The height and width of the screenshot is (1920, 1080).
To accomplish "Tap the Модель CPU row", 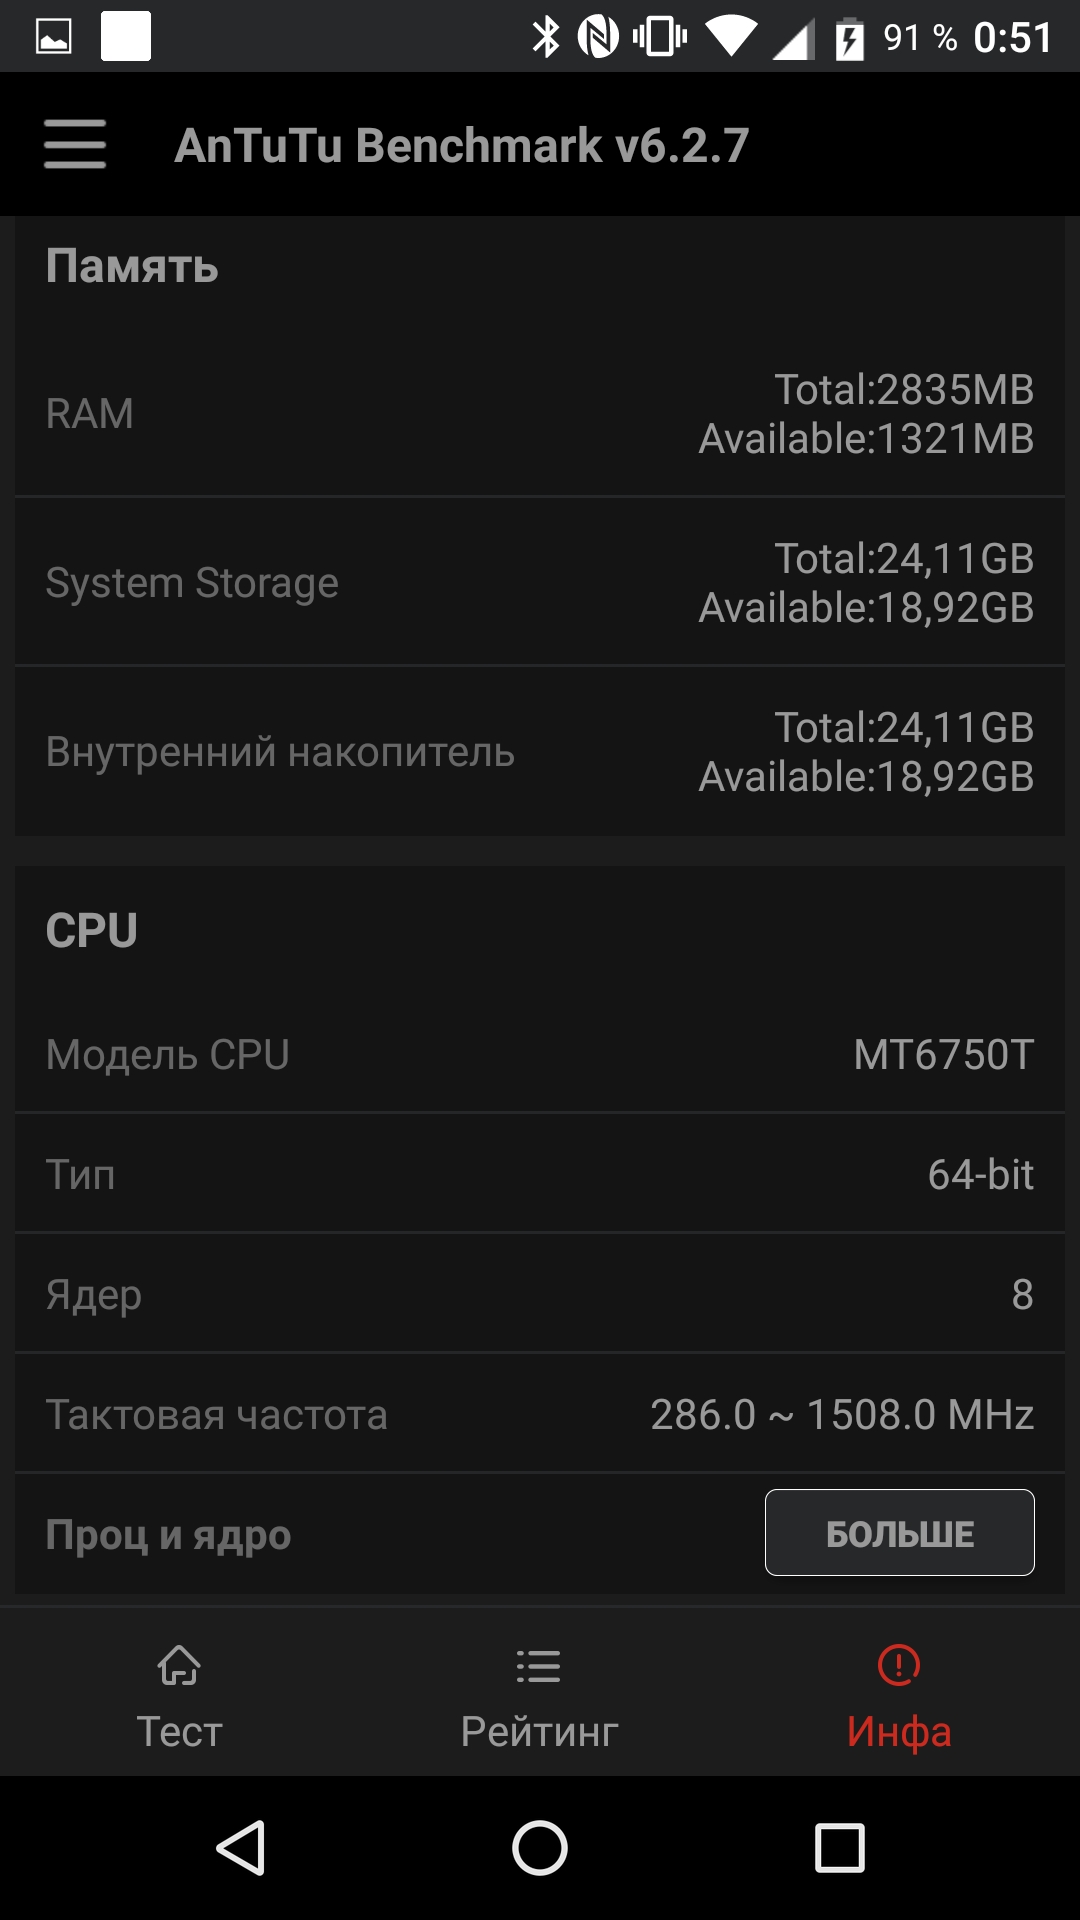I will tap(540, 1055).
